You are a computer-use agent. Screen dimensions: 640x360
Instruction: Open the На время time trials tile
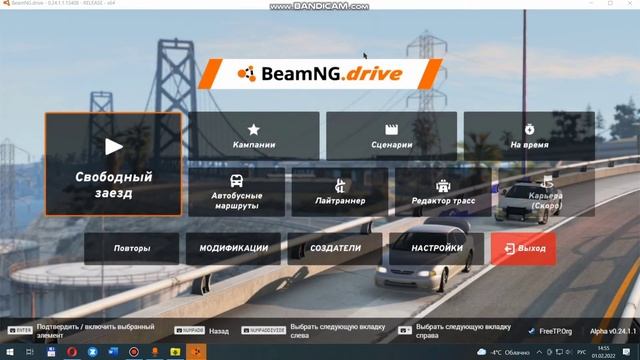[x=529, y=136]
